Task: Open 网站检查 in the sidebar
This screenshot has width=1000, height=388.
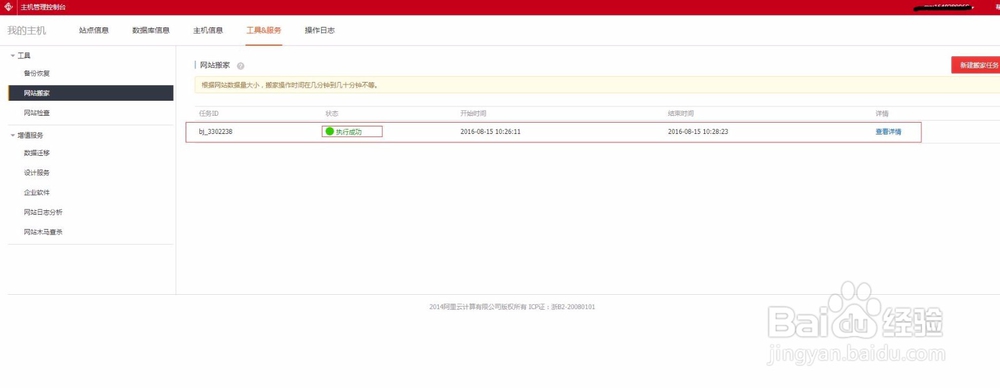Action: pyautogui.click(x=37, y=113)
